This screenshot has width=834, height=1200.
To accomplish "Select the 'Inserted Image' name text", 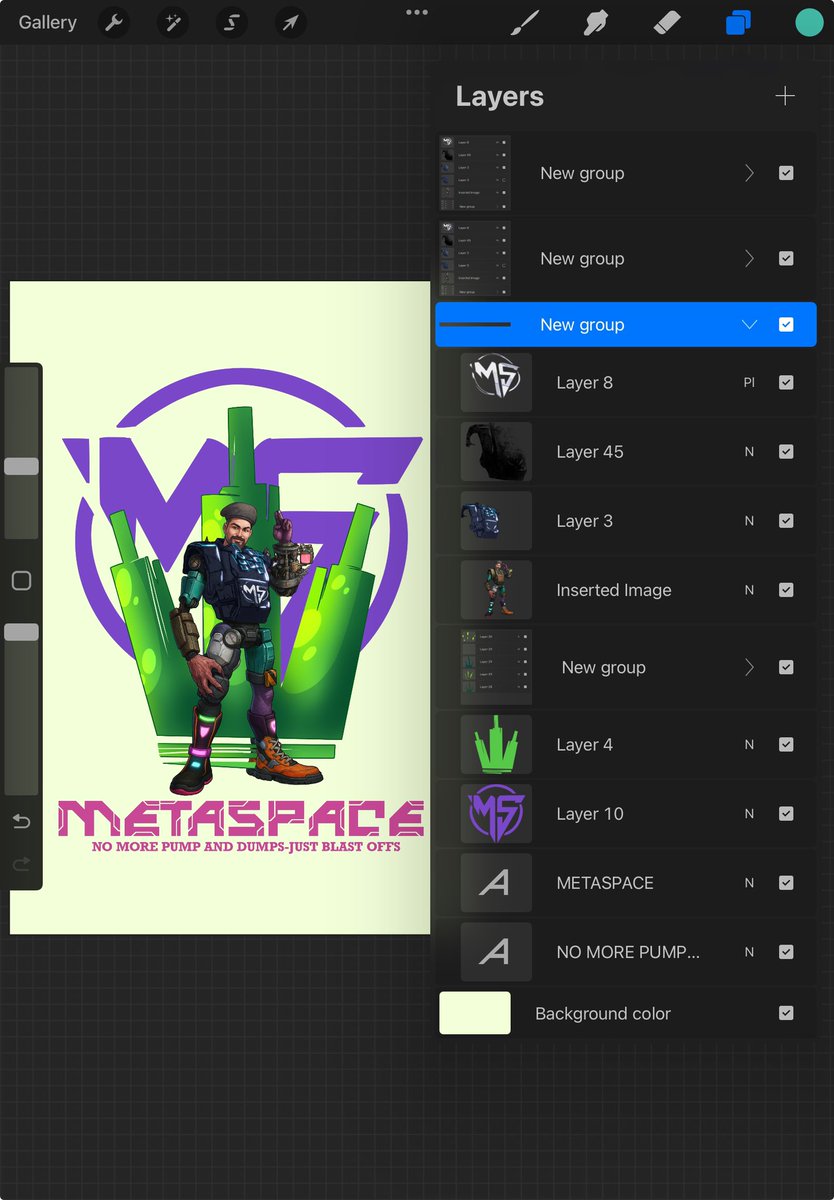I will (614, 590).
